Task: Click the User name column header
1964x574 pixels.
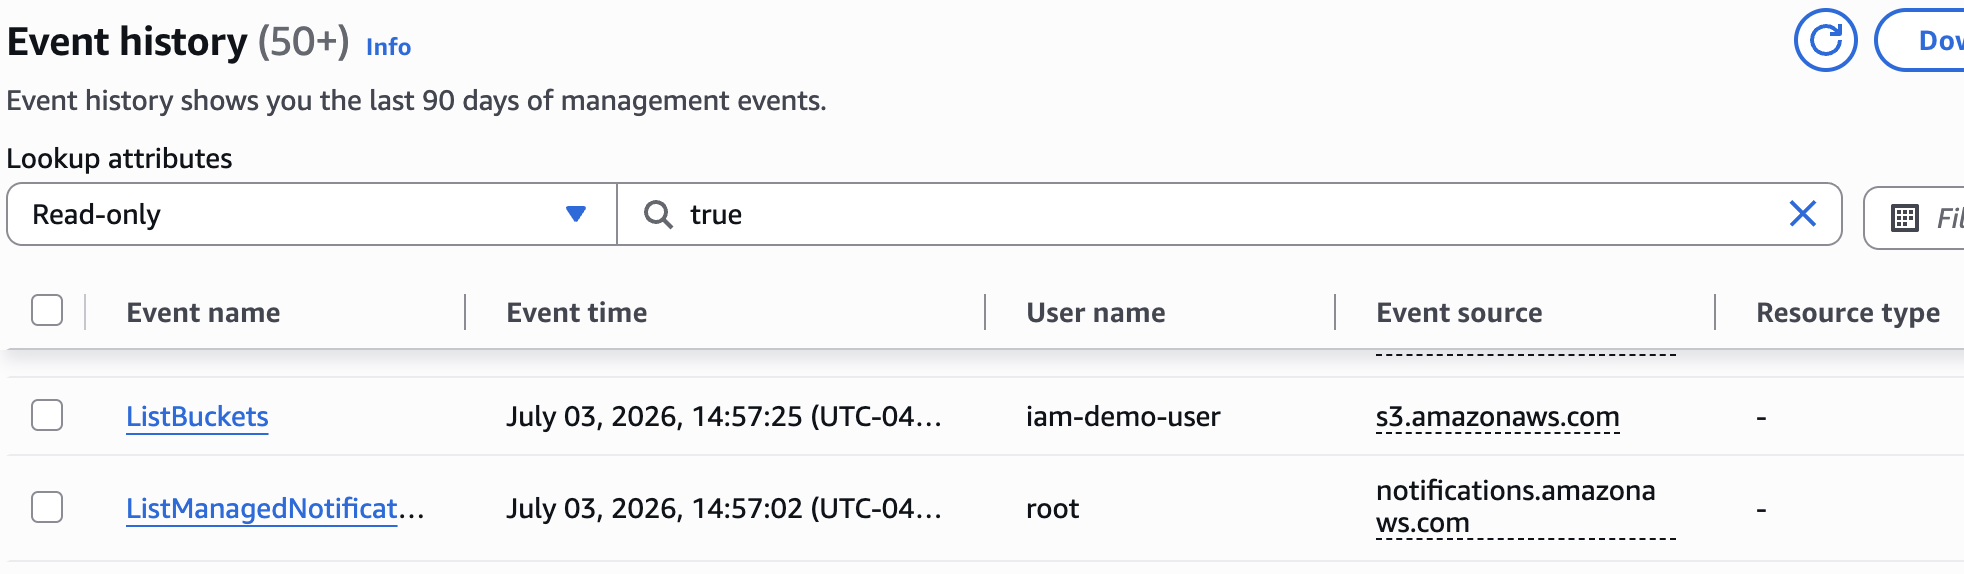Action: (1096, 313)
